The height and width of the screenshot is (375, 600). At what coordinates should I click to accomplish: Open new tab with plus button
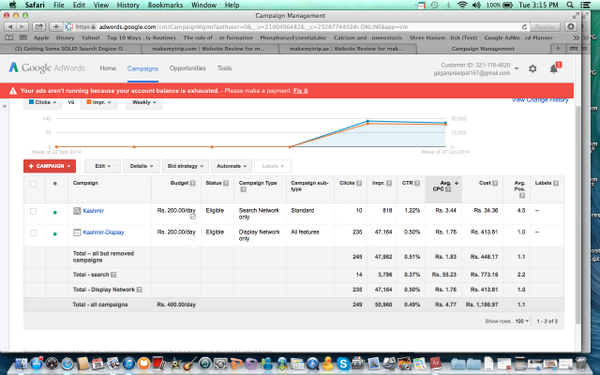click(558, 49)
